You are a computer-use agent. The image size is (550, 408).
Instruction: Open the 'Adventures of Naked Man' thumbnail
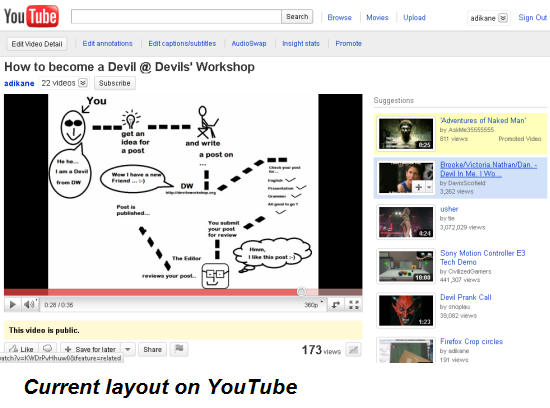pyautogui.click(x=406, y=134)
